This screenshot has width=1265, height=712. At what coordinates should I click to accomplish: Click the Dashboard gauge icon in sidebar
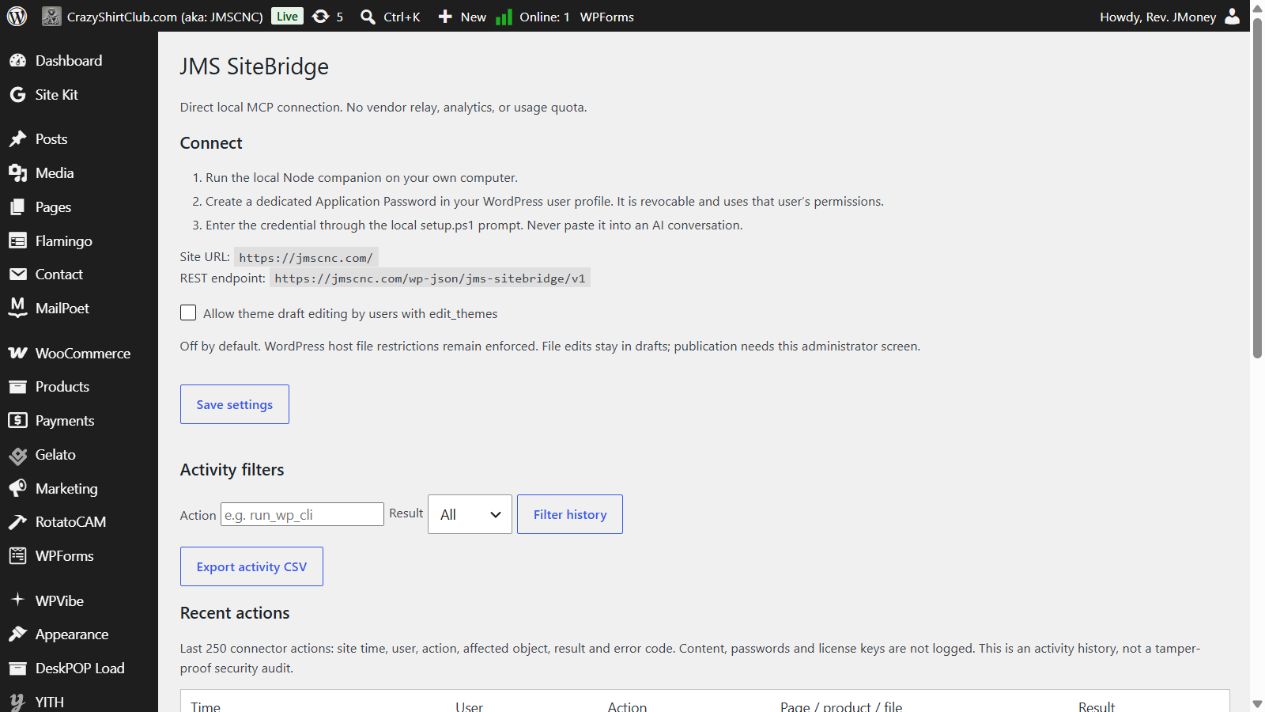click(x=17, y=61)
